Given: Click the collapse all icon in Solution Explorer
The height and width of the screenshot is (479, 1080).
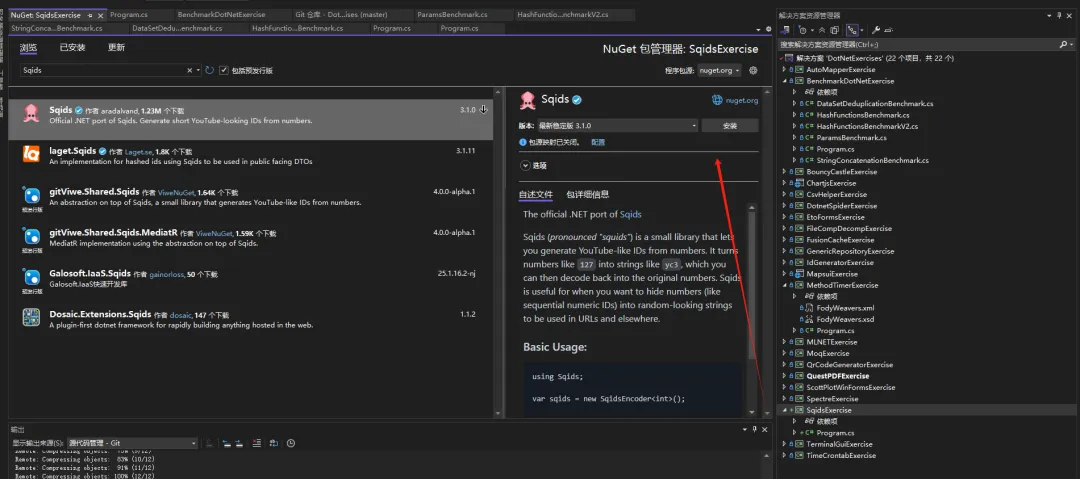Looking at the screenshot, I should click(824, 31).
